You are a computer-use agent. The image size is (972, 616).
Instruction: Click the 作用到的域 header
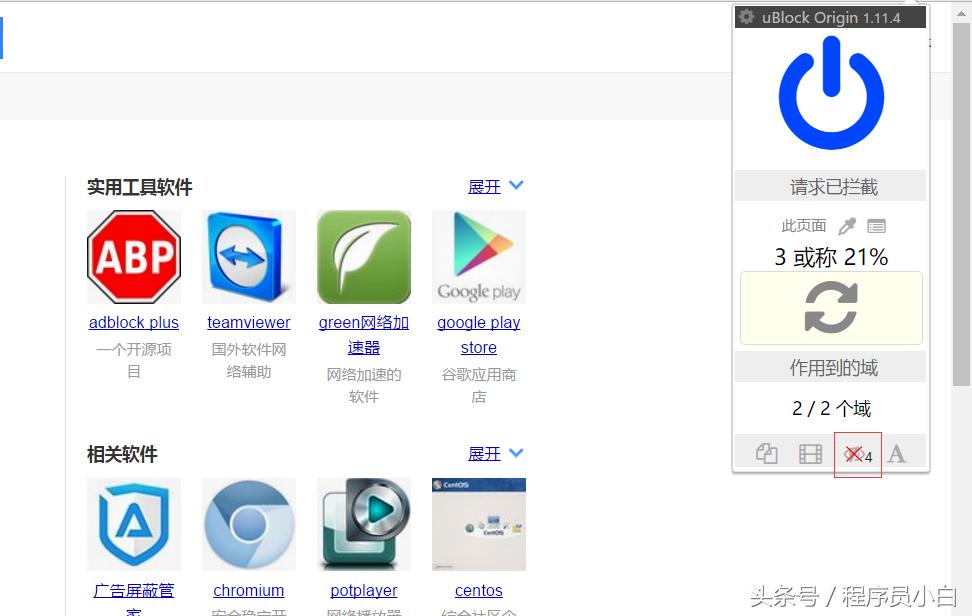click(830, 367)
